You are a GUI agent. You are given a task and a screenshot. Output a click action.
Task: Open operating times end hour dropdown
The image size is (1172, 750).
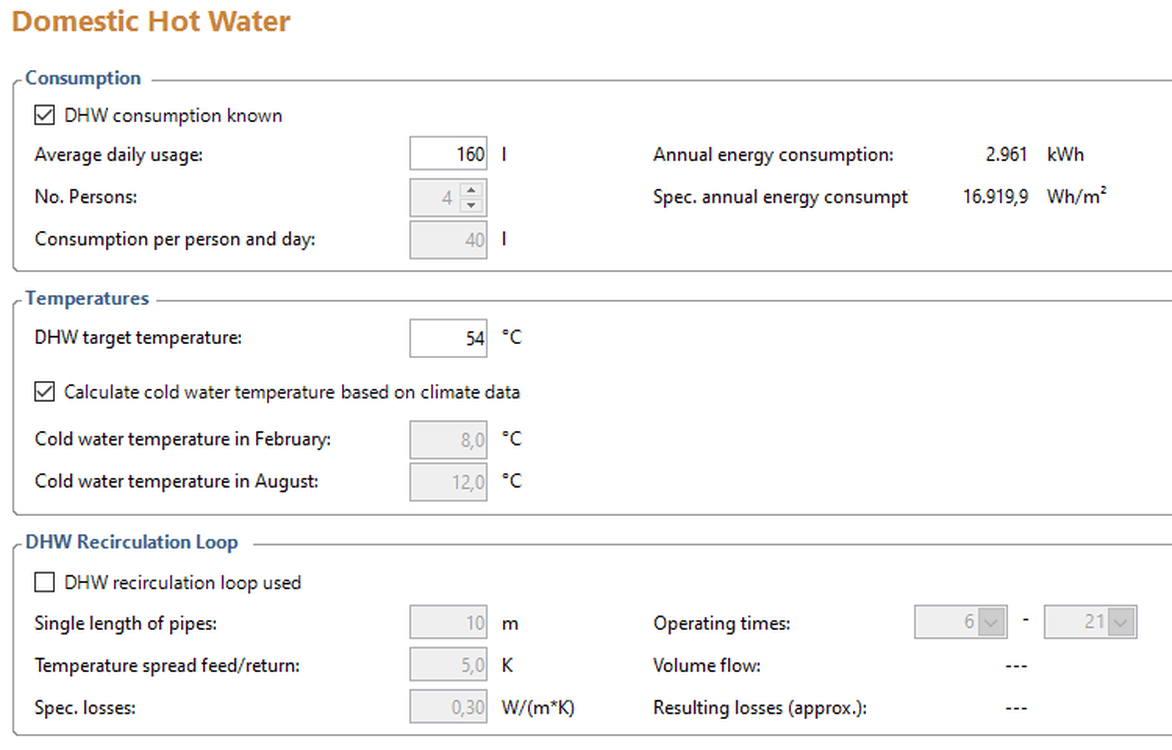point(1121,623)
